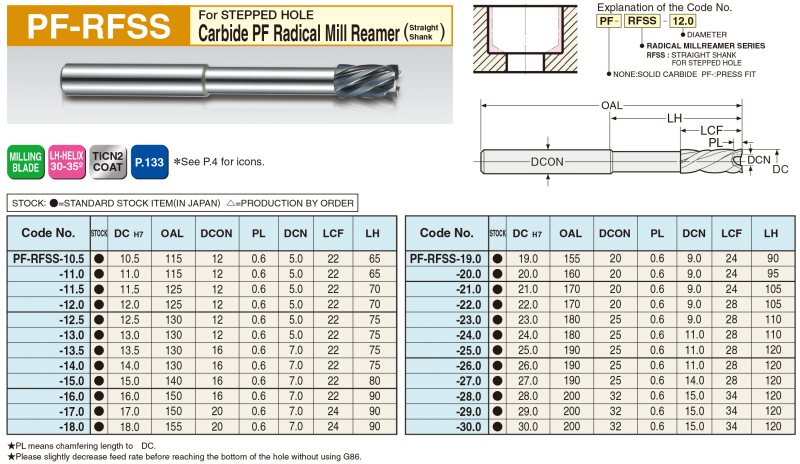Click the blue P.133 page icon
Viewport: 800px width, 464px height.
(x=147, y=161)
